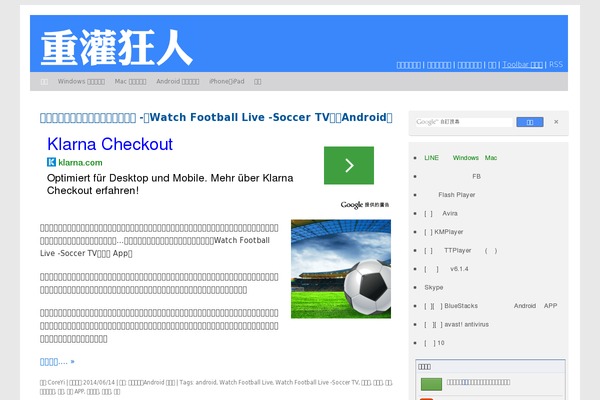Open the RSS feed link
The width and height of the screenshot is (600, 400).
tap(556, 64)
